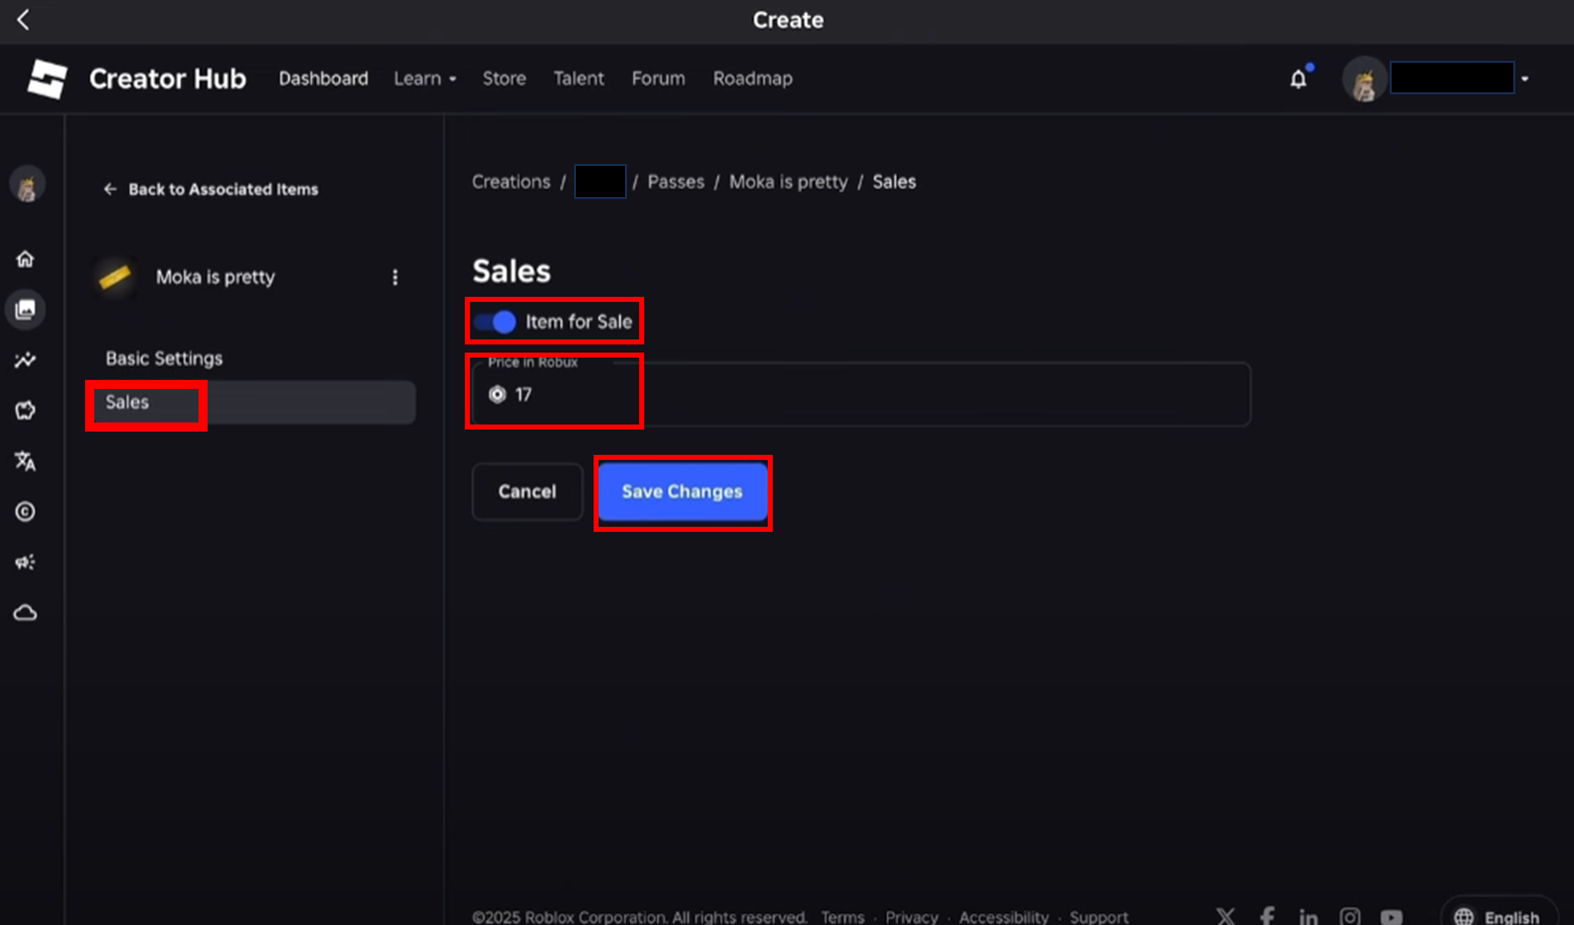Open the Support footer link
Screen dimensions: 1574x925
click(x=1099, y=917)
